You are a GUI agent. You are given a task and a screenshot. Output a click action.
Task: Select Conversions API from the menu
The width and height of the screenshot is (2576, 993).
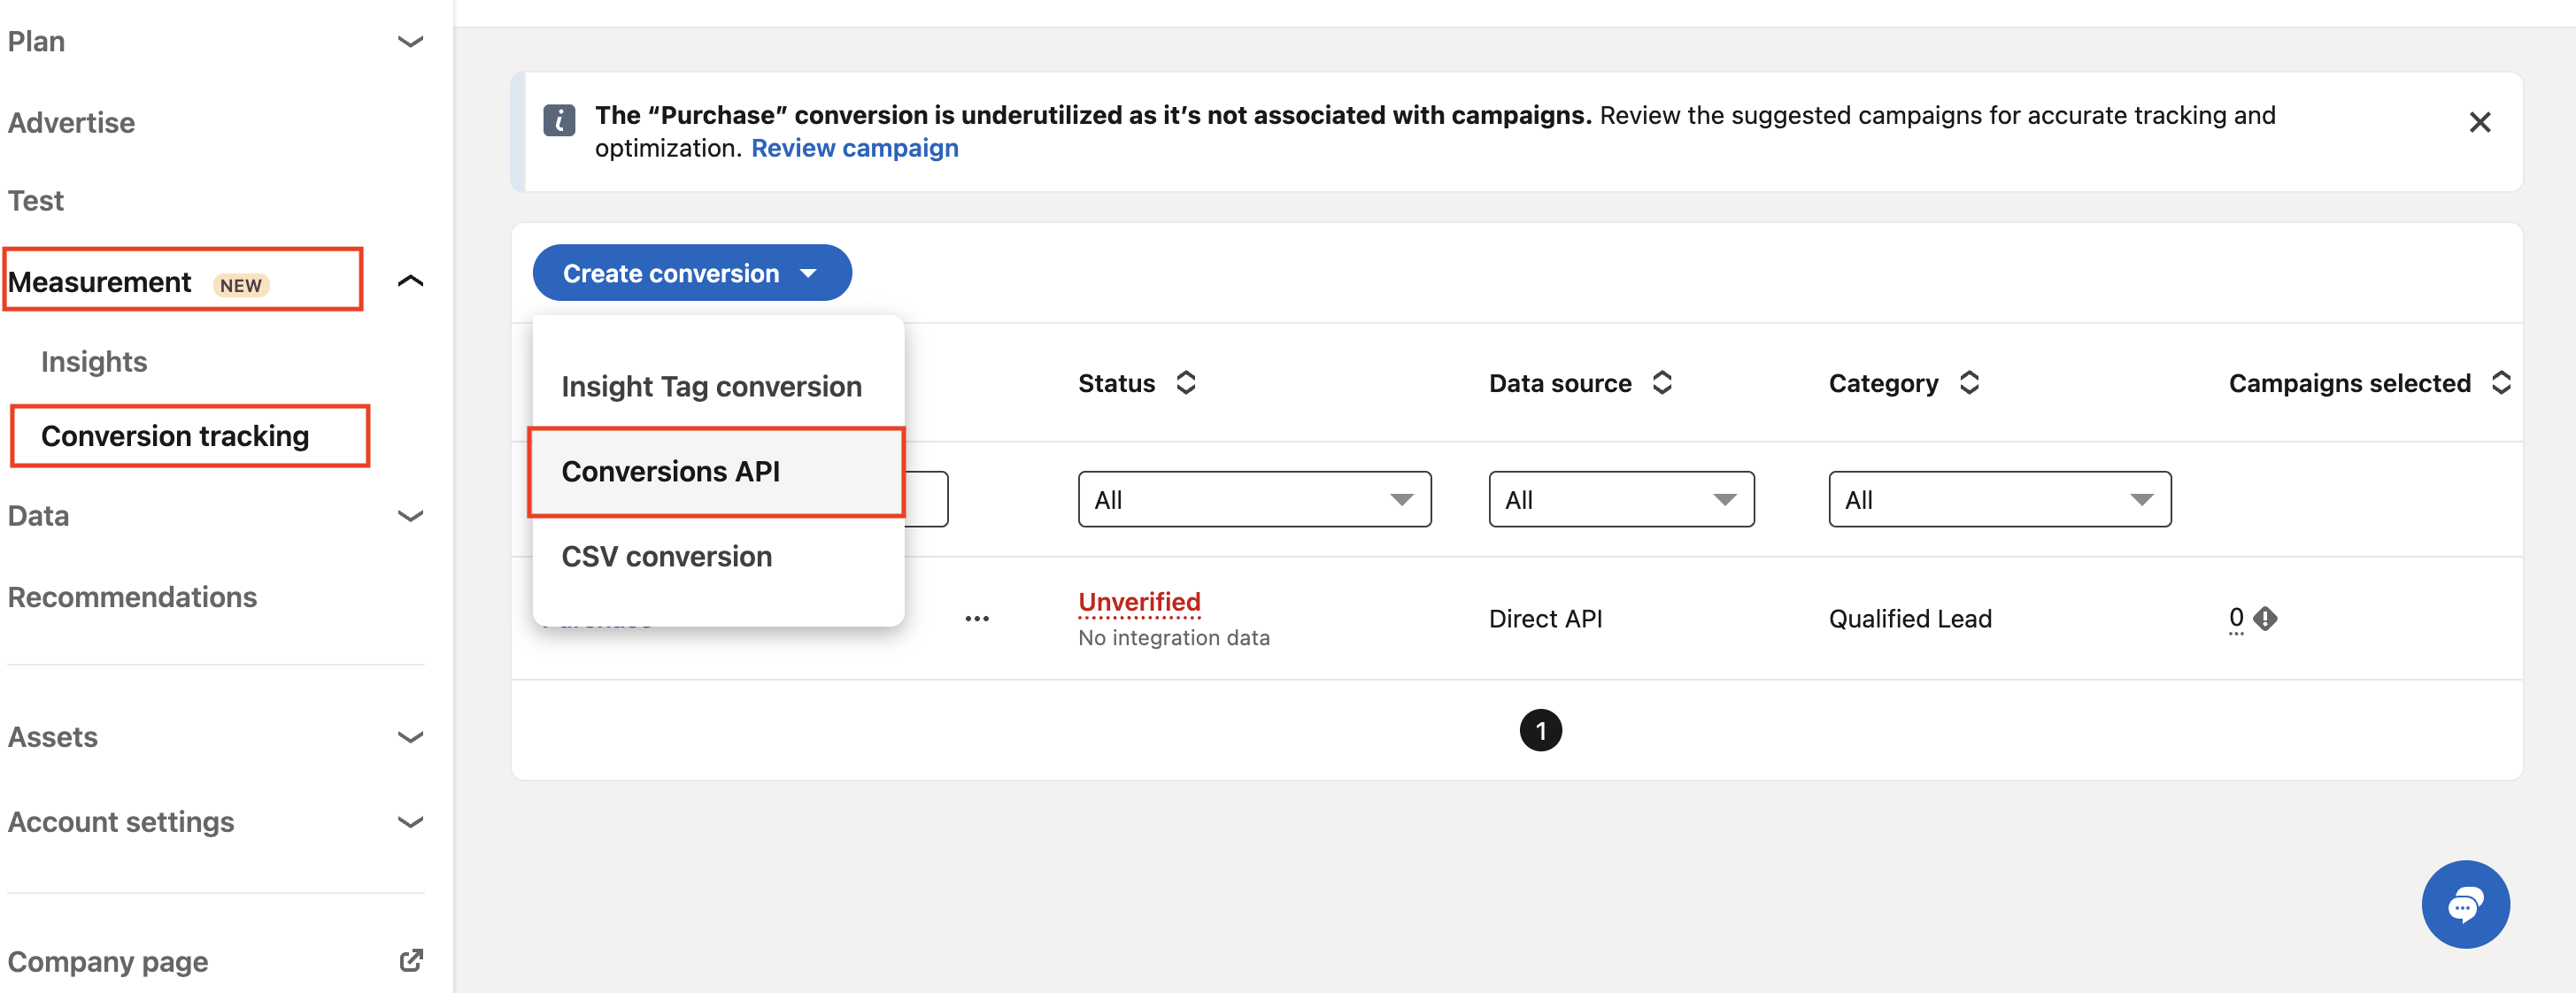click(671, 471)
